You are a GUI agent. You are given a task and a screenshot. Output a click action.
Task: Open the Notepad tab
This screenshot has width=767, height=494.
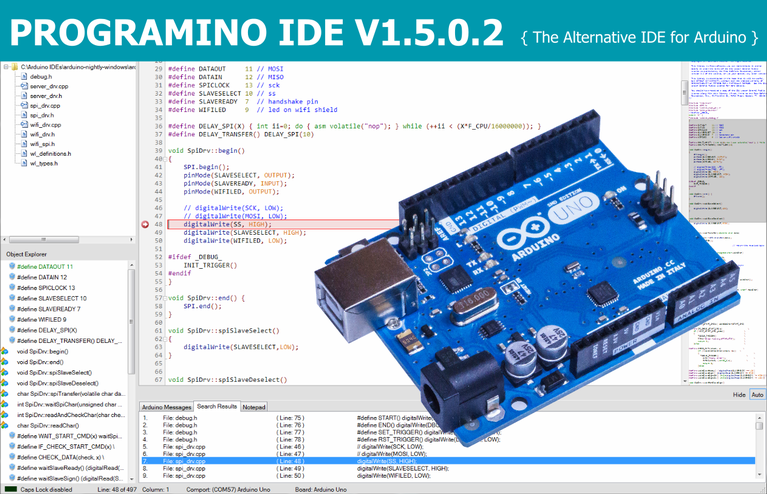(254, 407)
